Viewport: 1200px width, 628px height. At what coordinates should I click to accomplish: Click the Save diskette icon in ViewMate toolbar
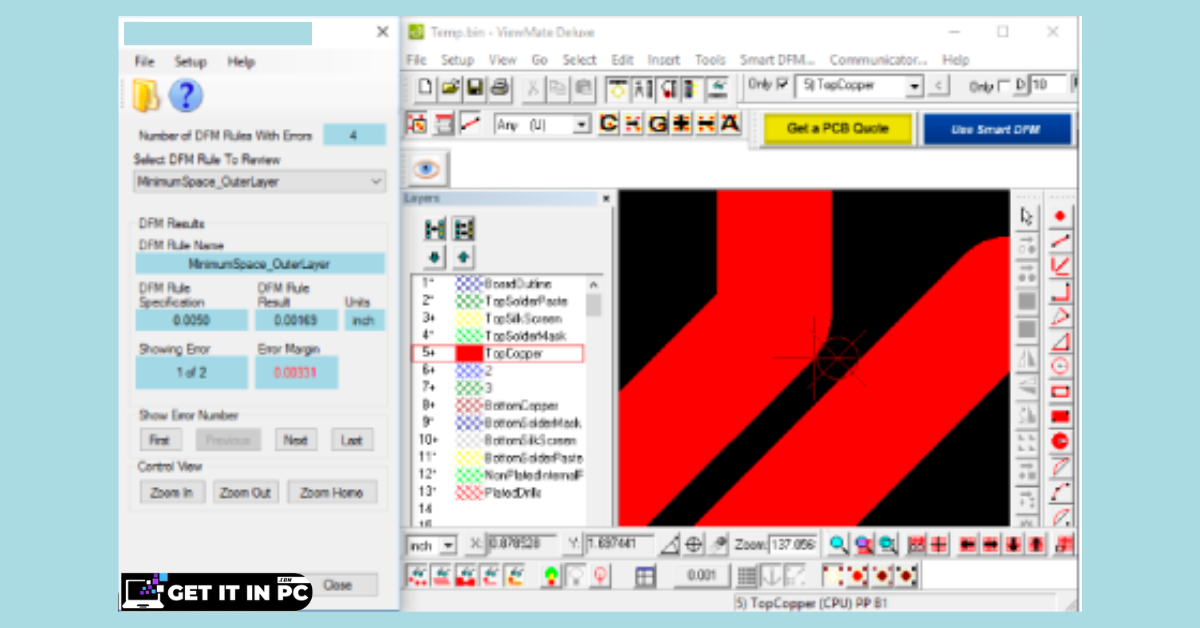[475, 87]
